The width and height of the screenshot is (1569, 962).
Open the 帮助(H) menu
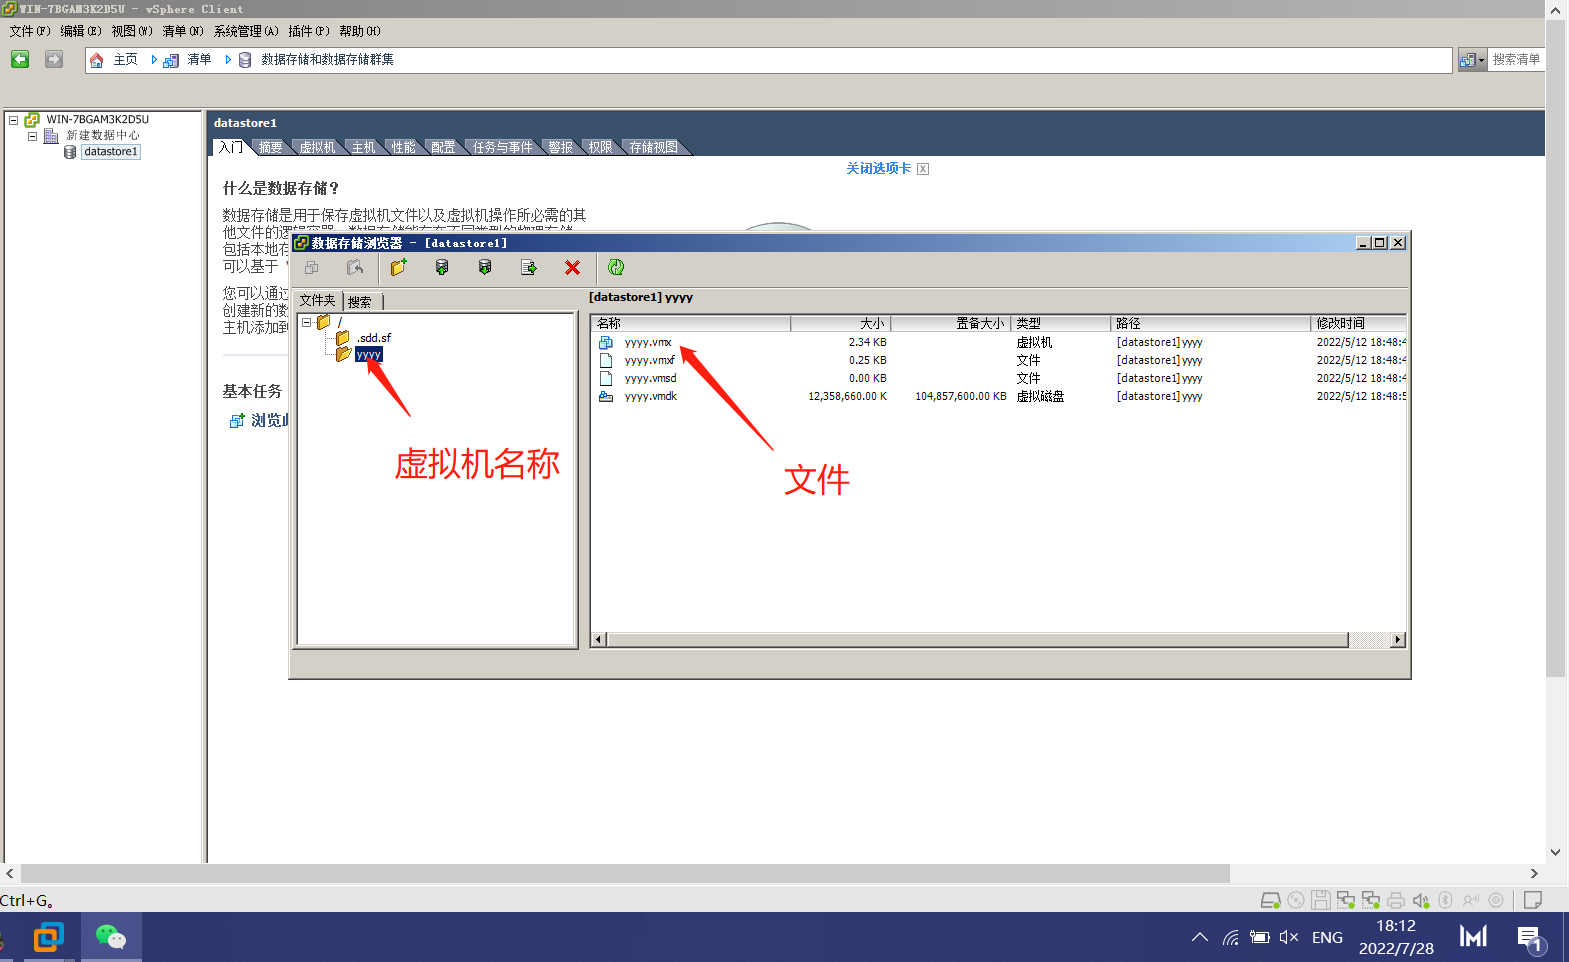360,31
